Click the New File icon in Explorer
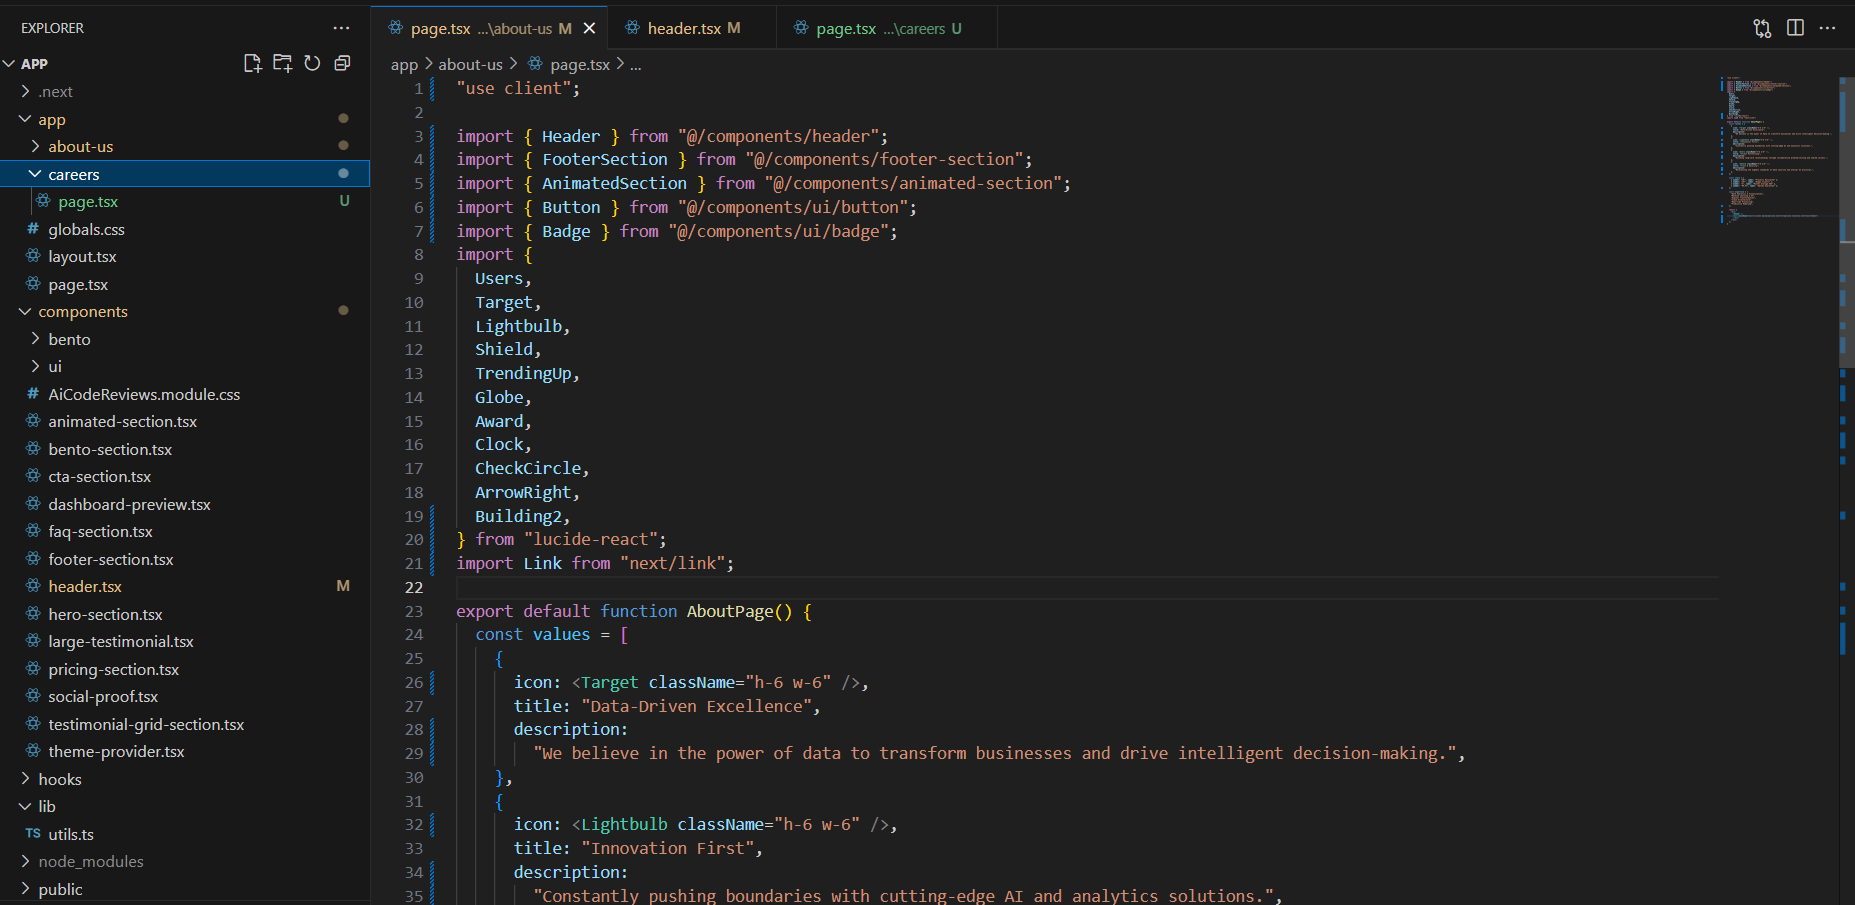Screen dimensions: 1855x905 [x=252, y=63]
